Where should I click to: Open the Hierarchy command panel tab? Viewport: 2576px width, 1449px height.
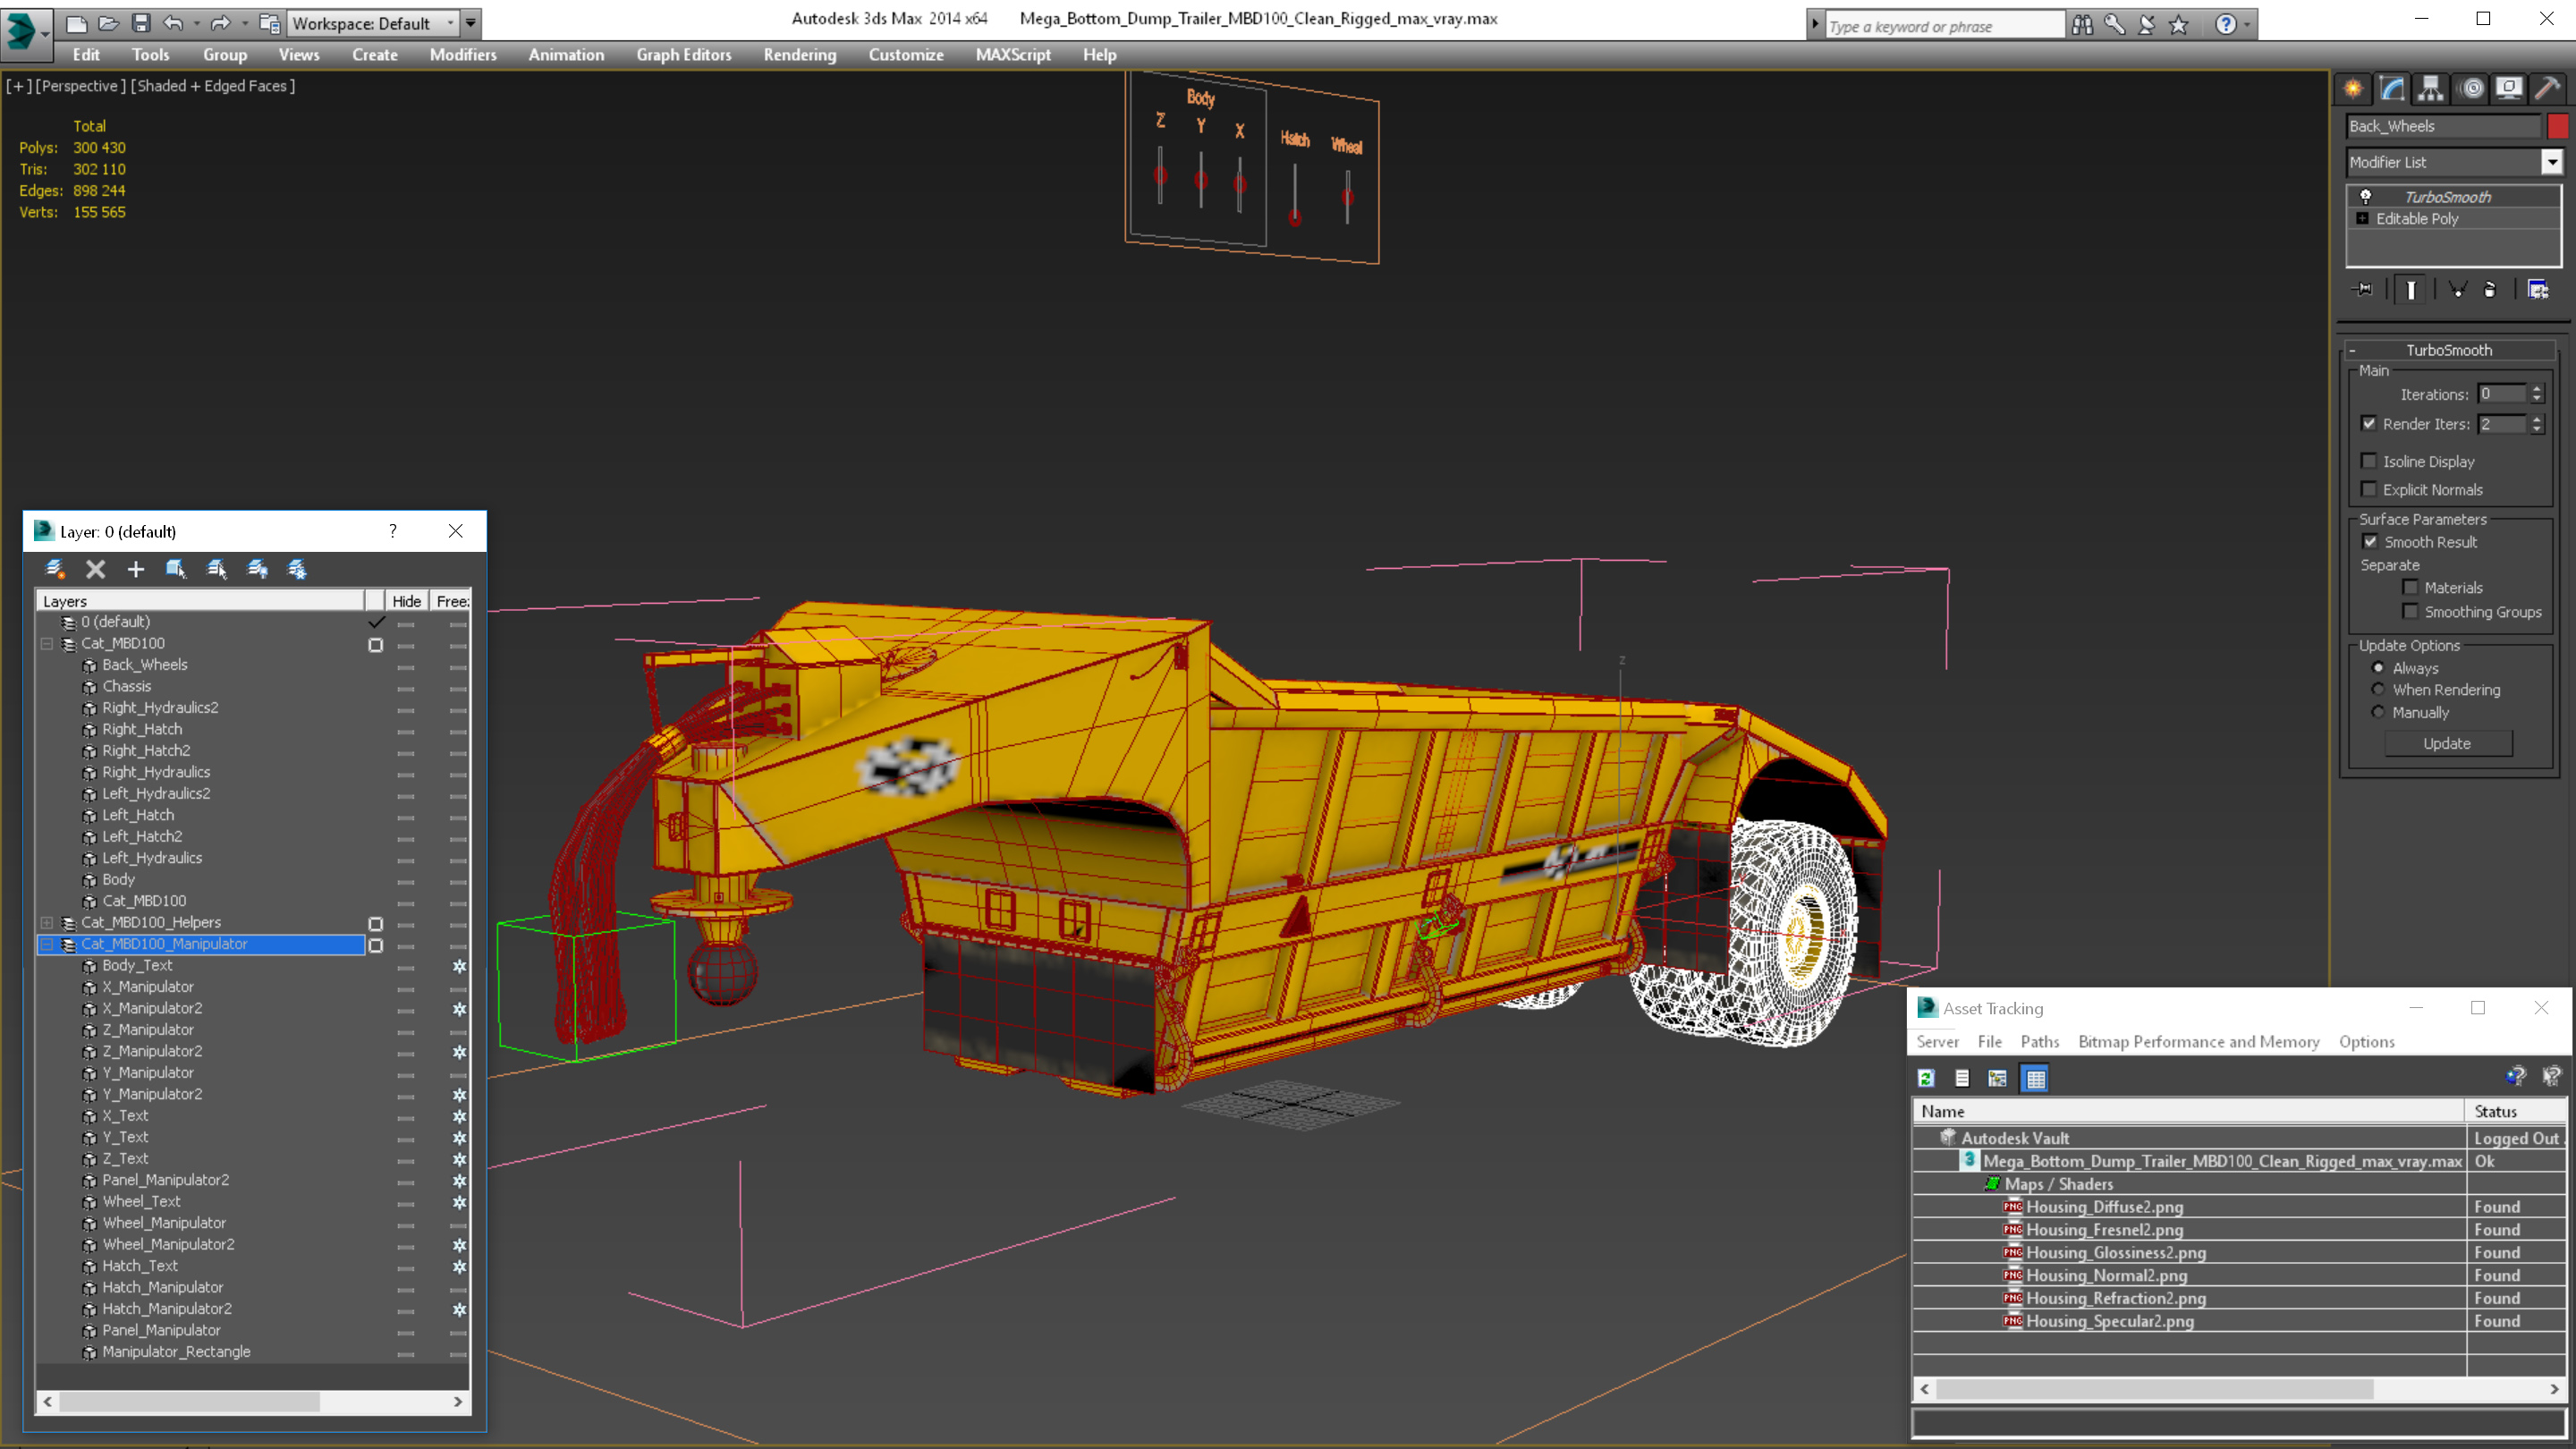pos(2430,89)
